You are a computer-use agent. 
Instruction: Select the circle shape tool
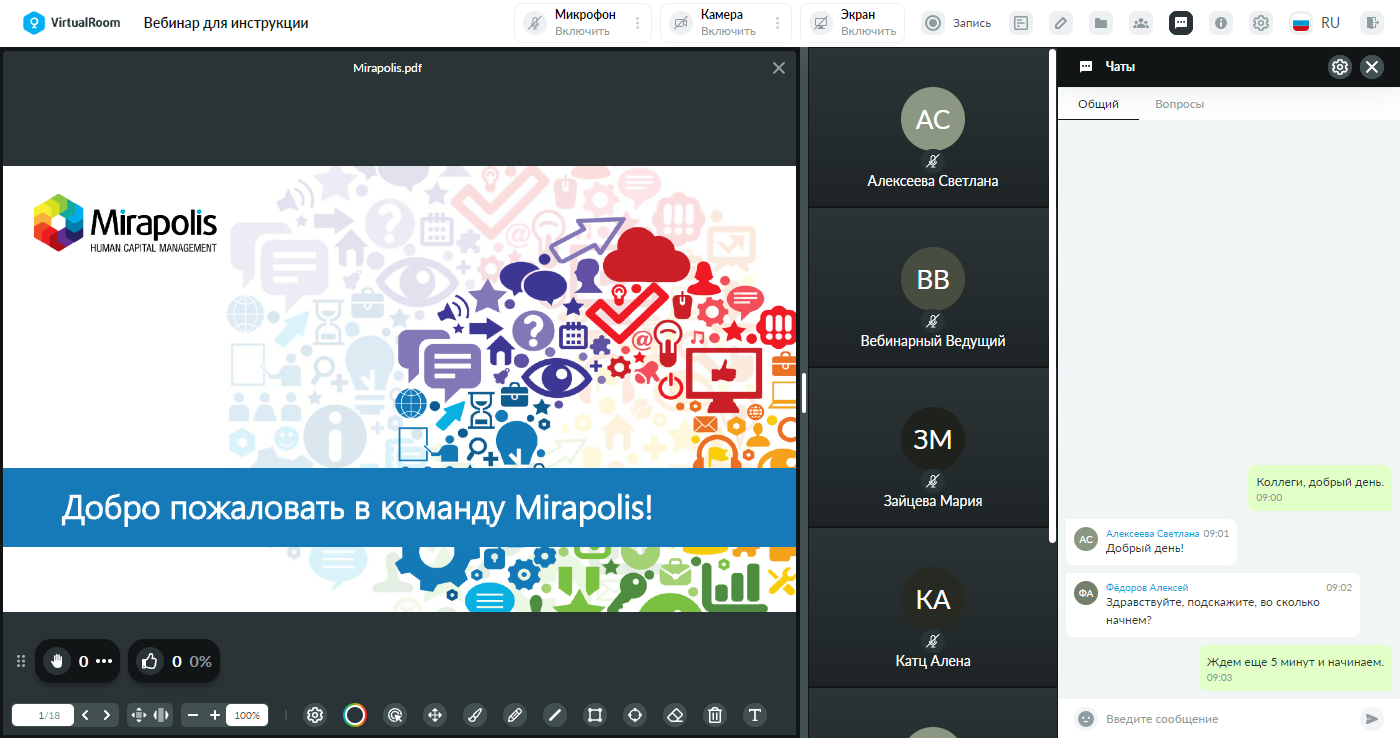tap(635, 715)
